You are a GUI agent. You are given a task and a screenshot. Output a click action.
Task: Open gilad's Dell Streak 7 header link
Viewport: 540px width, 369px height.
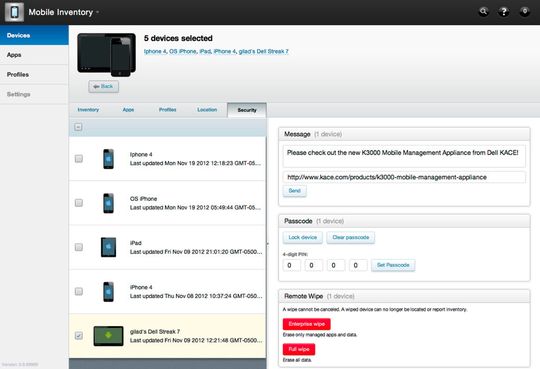tap(263, 51)
